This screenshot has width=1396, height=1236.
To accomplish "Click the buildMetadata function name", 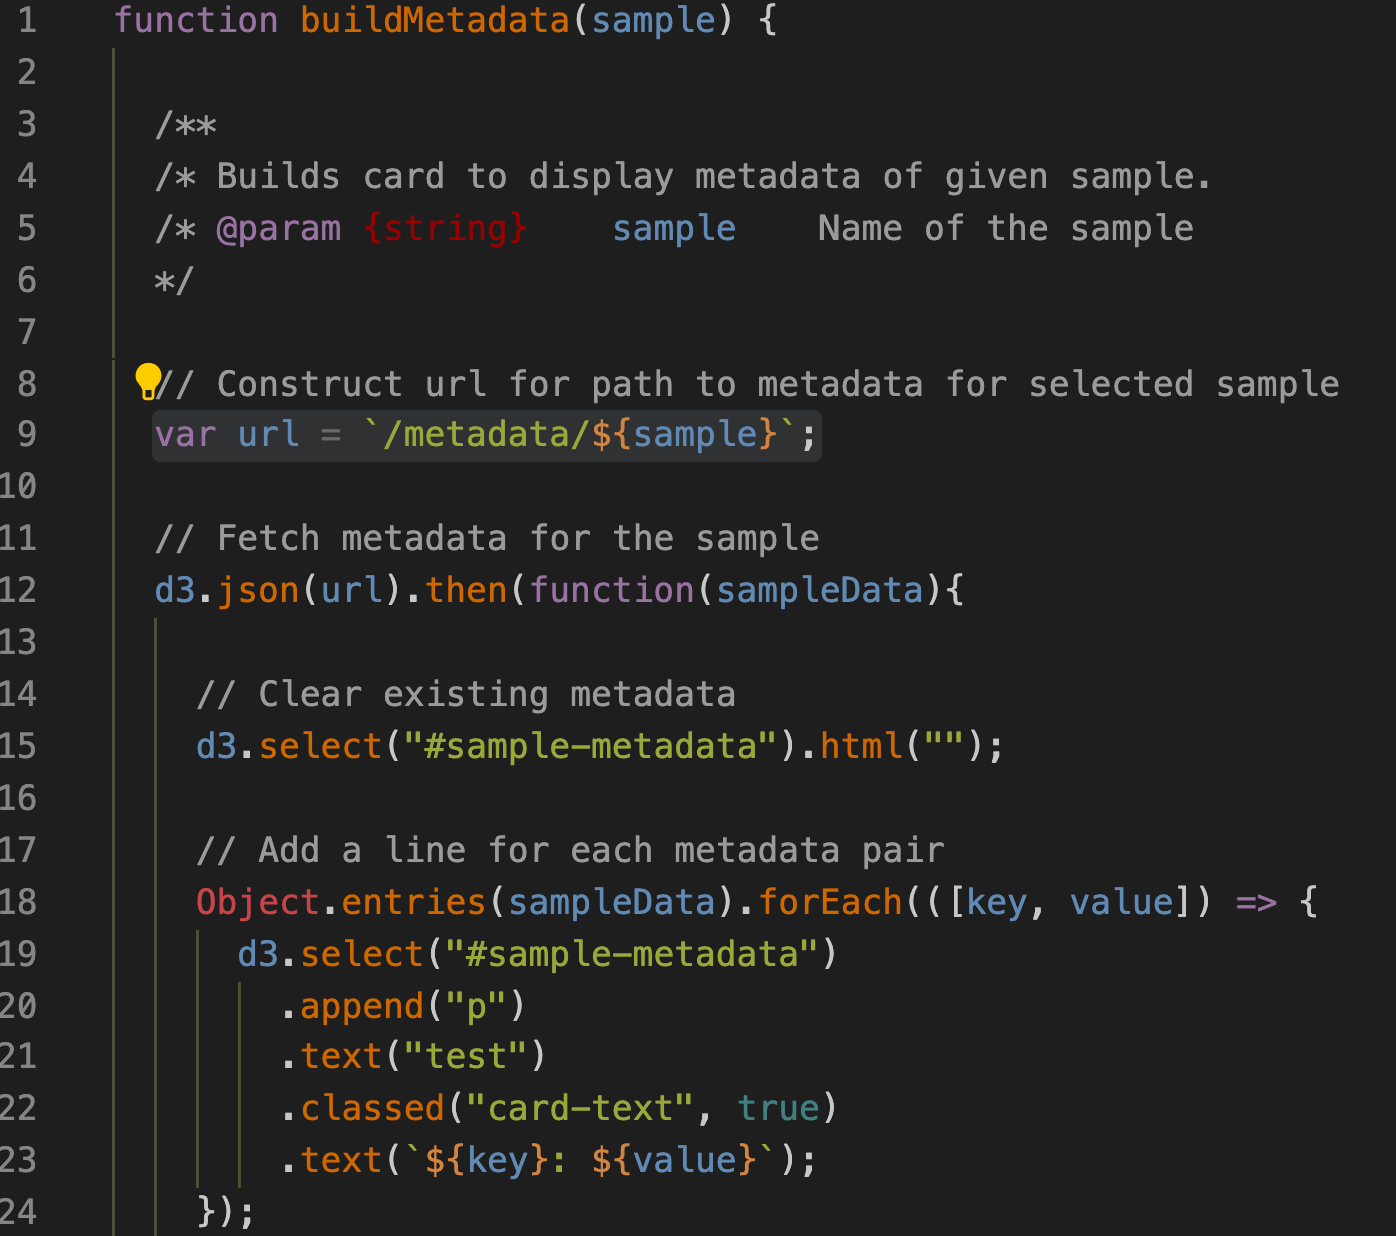I will 435,20.
